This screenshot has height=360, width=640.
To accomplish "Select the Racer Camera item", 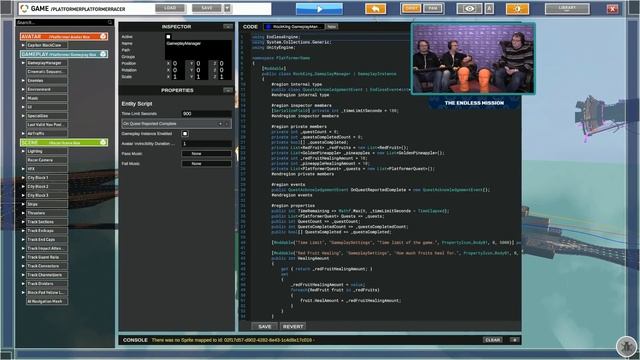I will click(x=47, y=160).
